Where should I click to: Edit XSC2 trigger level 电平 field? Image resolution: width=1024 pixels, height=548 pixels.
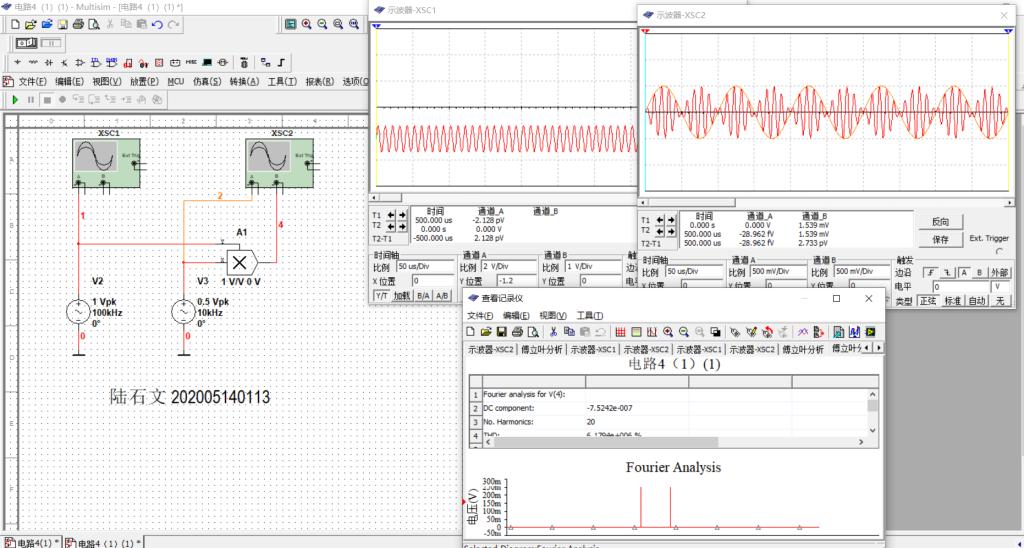[961, 287]
